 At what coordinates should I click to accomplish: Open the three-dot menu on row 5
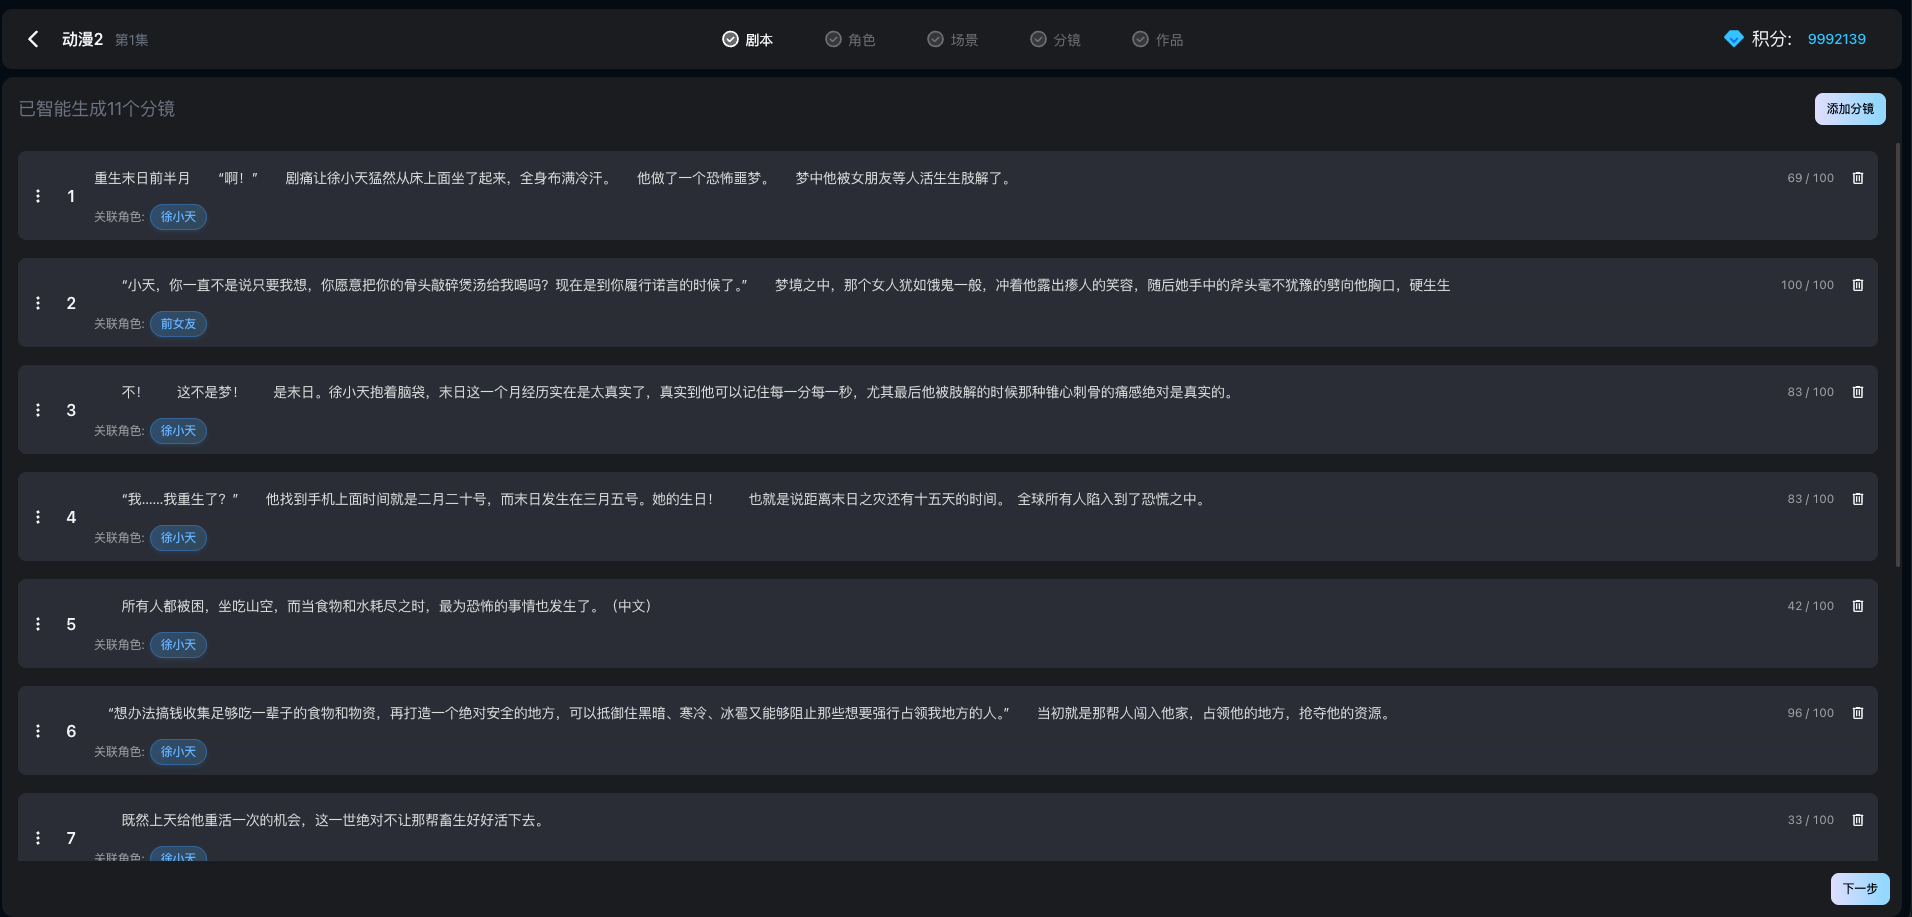coord(38,624)
